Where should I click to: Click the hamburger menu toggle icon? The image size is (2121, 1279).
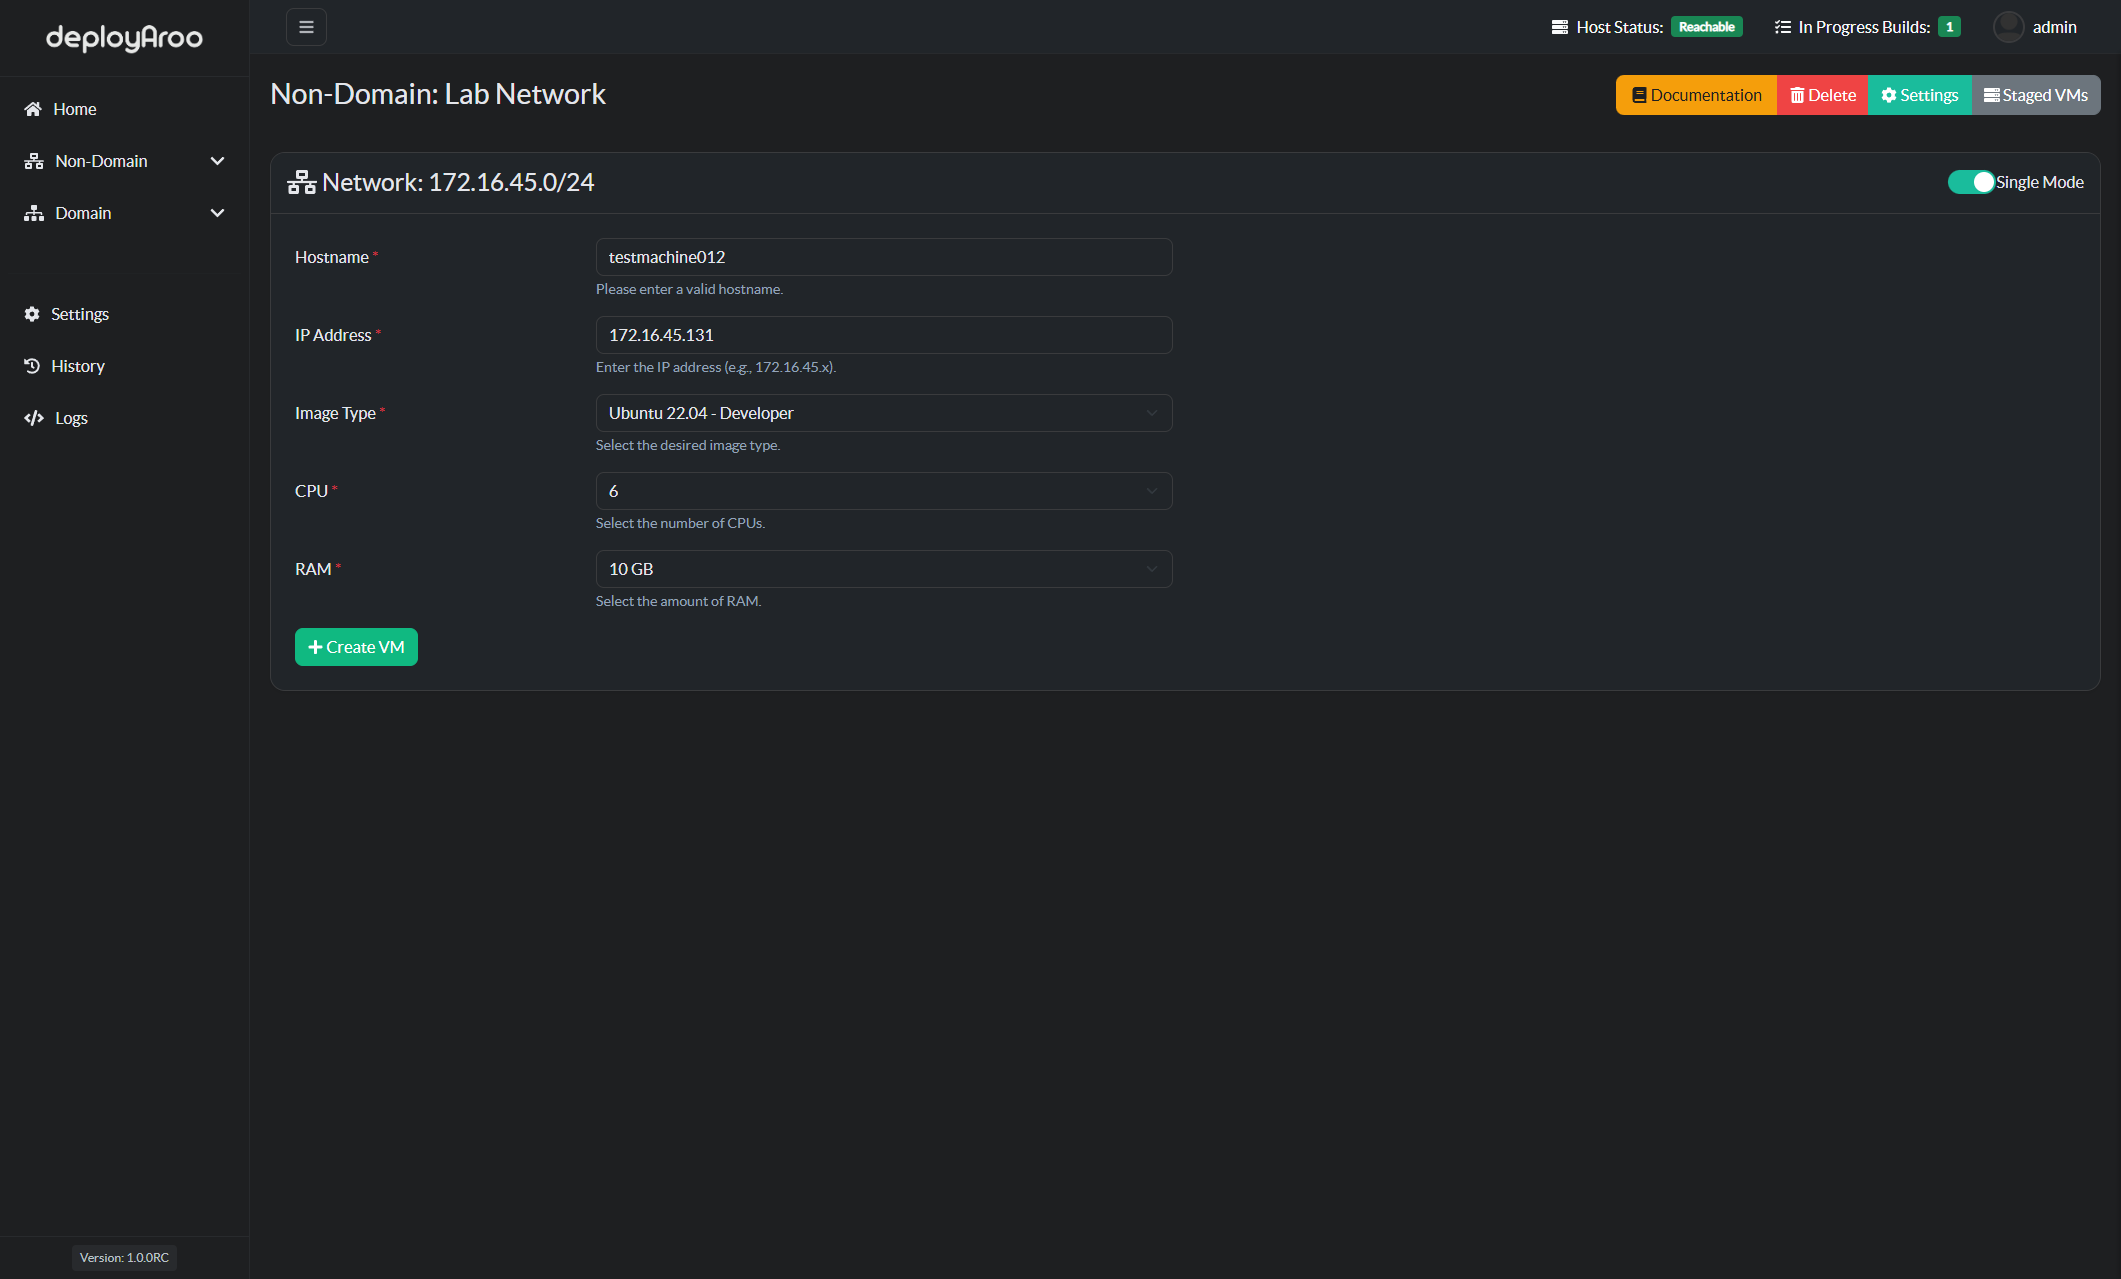click(306, 27)
